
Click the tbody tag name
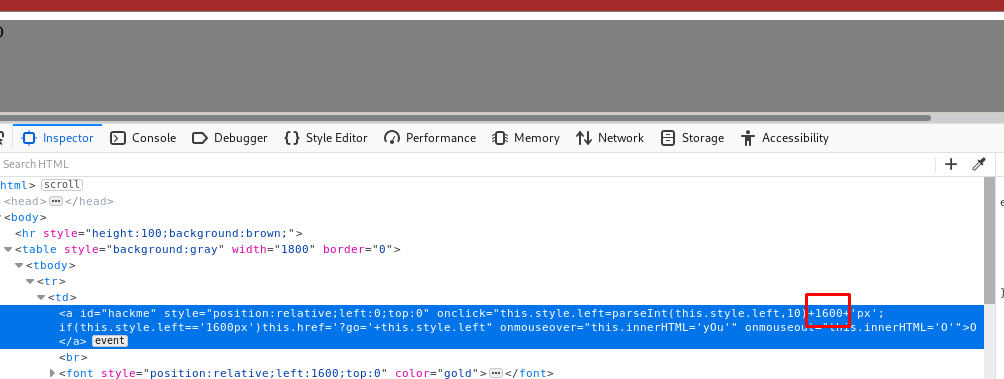point(51,265)
